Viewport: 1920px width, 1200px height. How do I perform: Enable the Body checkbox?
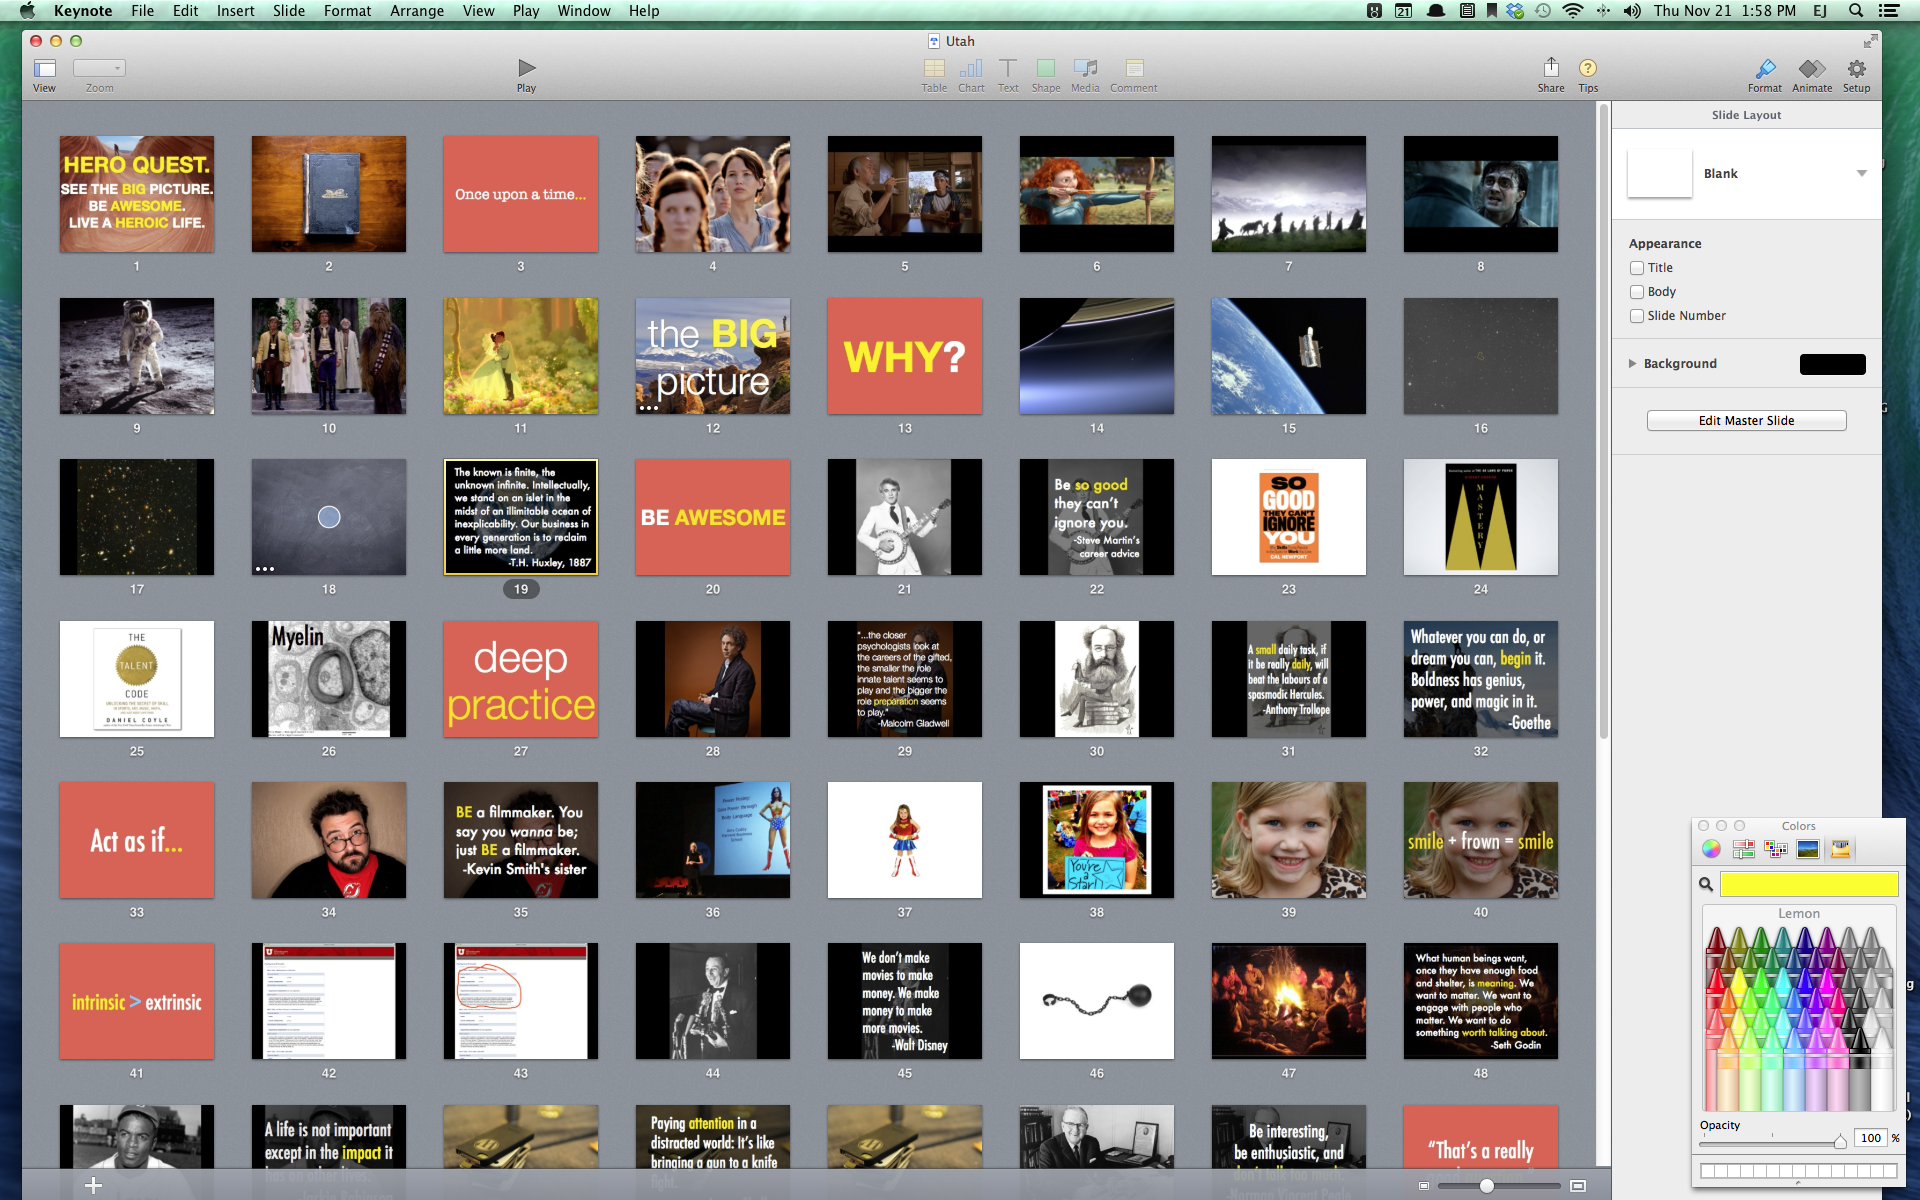tap(1637, 292)
